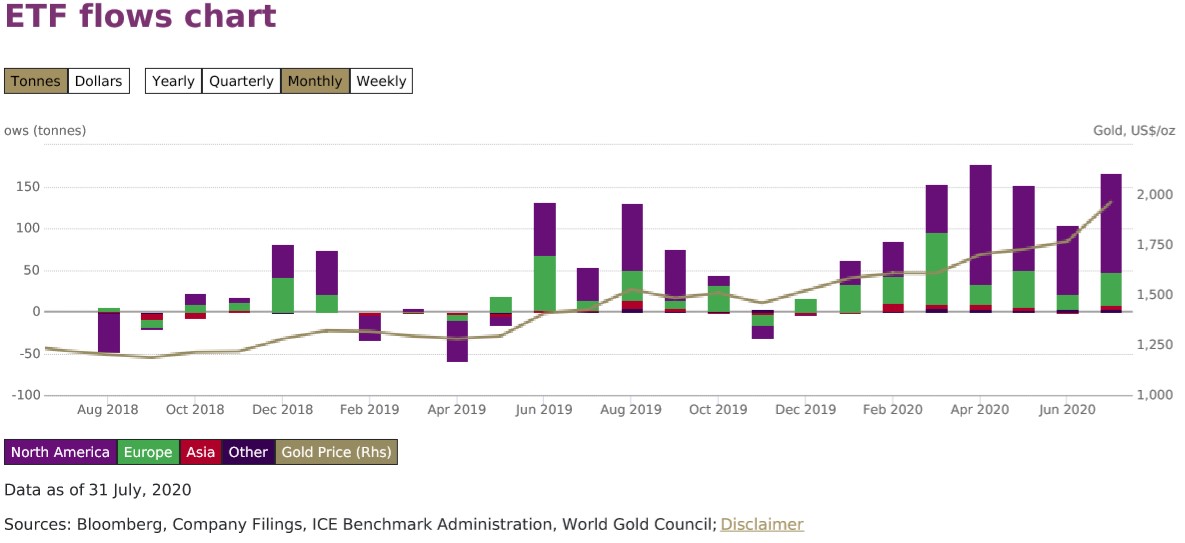Click the gold price line's final point

click(1111, 203)
